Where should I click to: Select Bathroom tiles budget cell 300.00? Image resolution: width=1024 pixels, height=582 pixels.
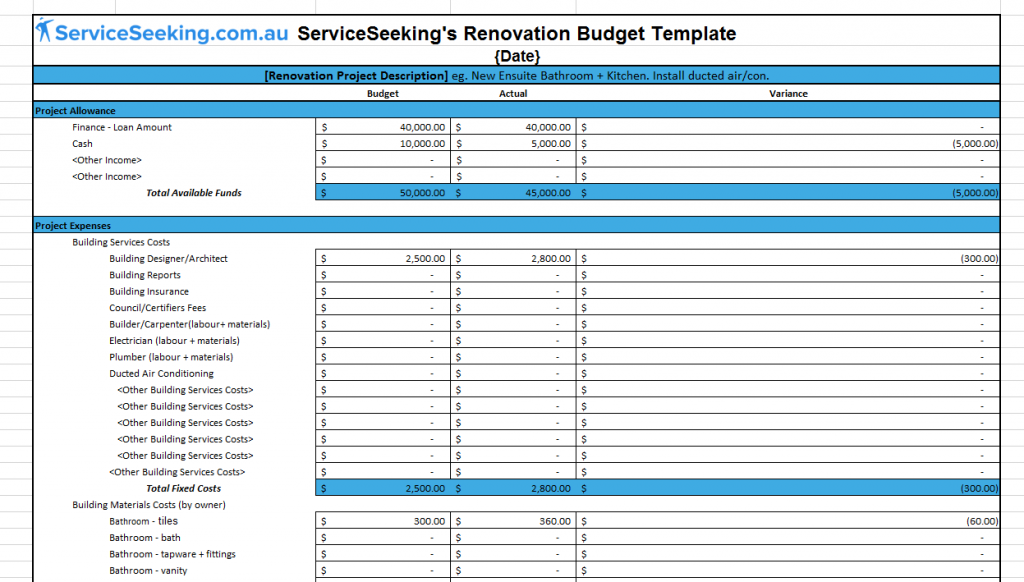pos(383,521)
